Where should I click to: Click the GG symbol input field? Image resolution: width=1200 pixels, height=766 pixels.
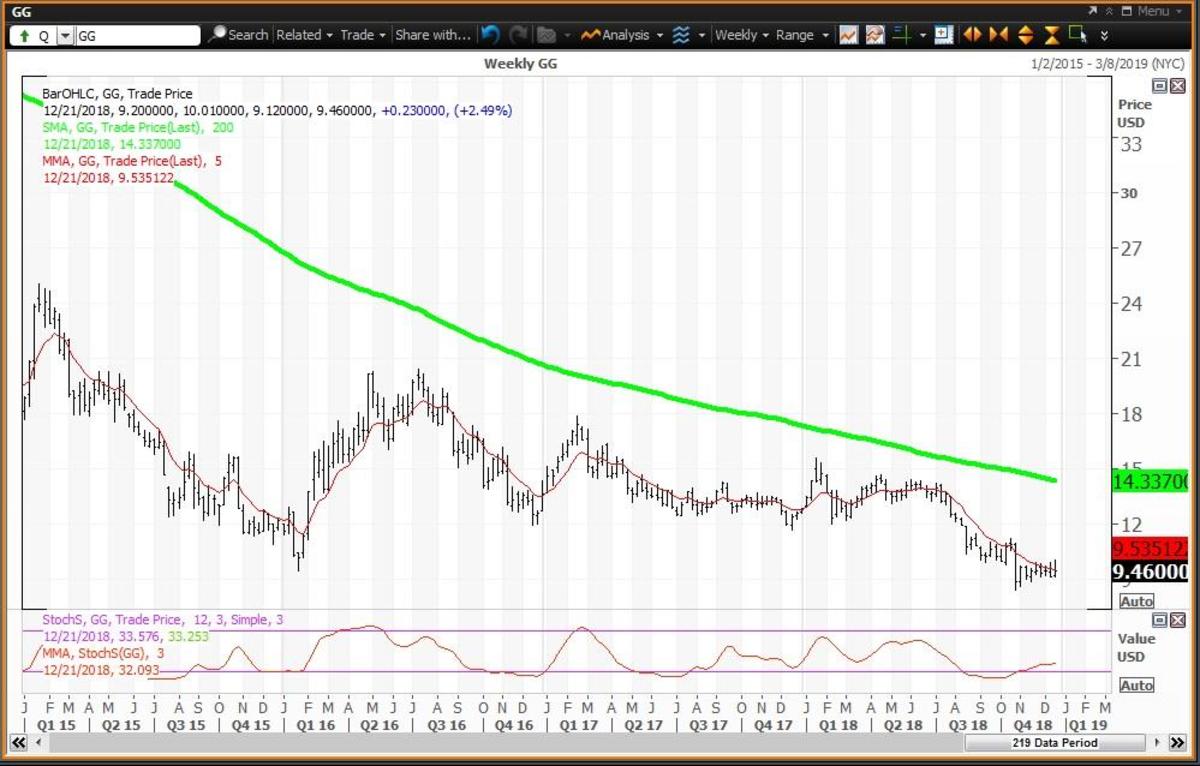pos(137,35)
